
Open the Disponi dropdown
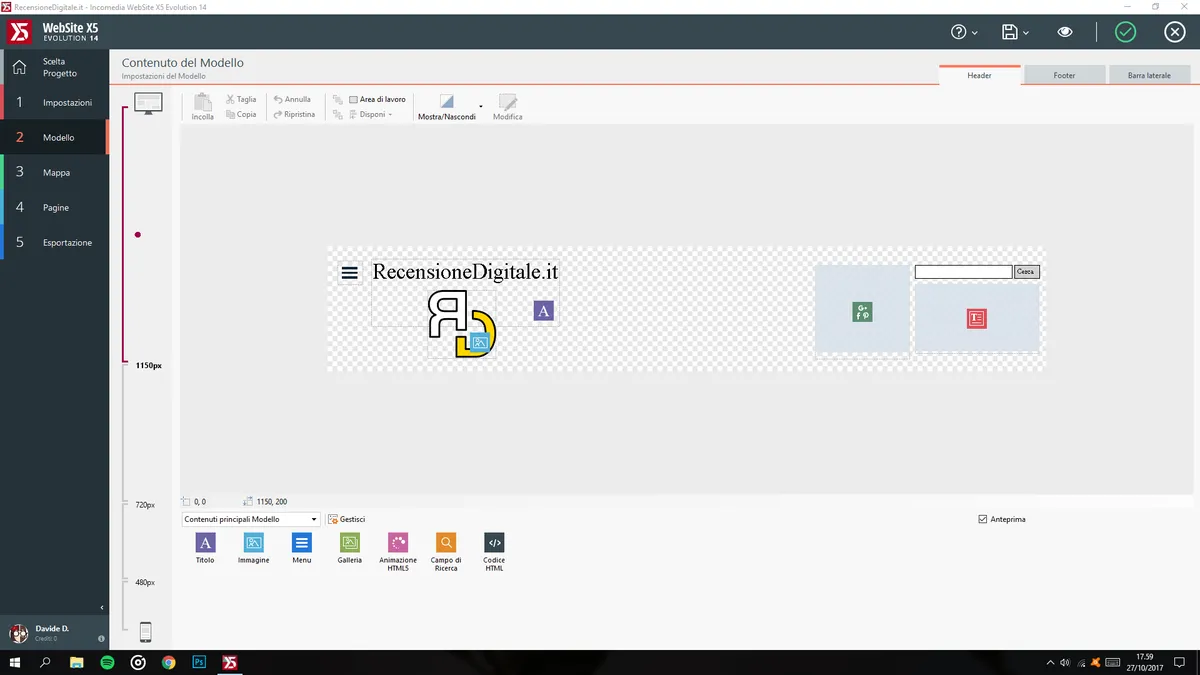(370, 114)
